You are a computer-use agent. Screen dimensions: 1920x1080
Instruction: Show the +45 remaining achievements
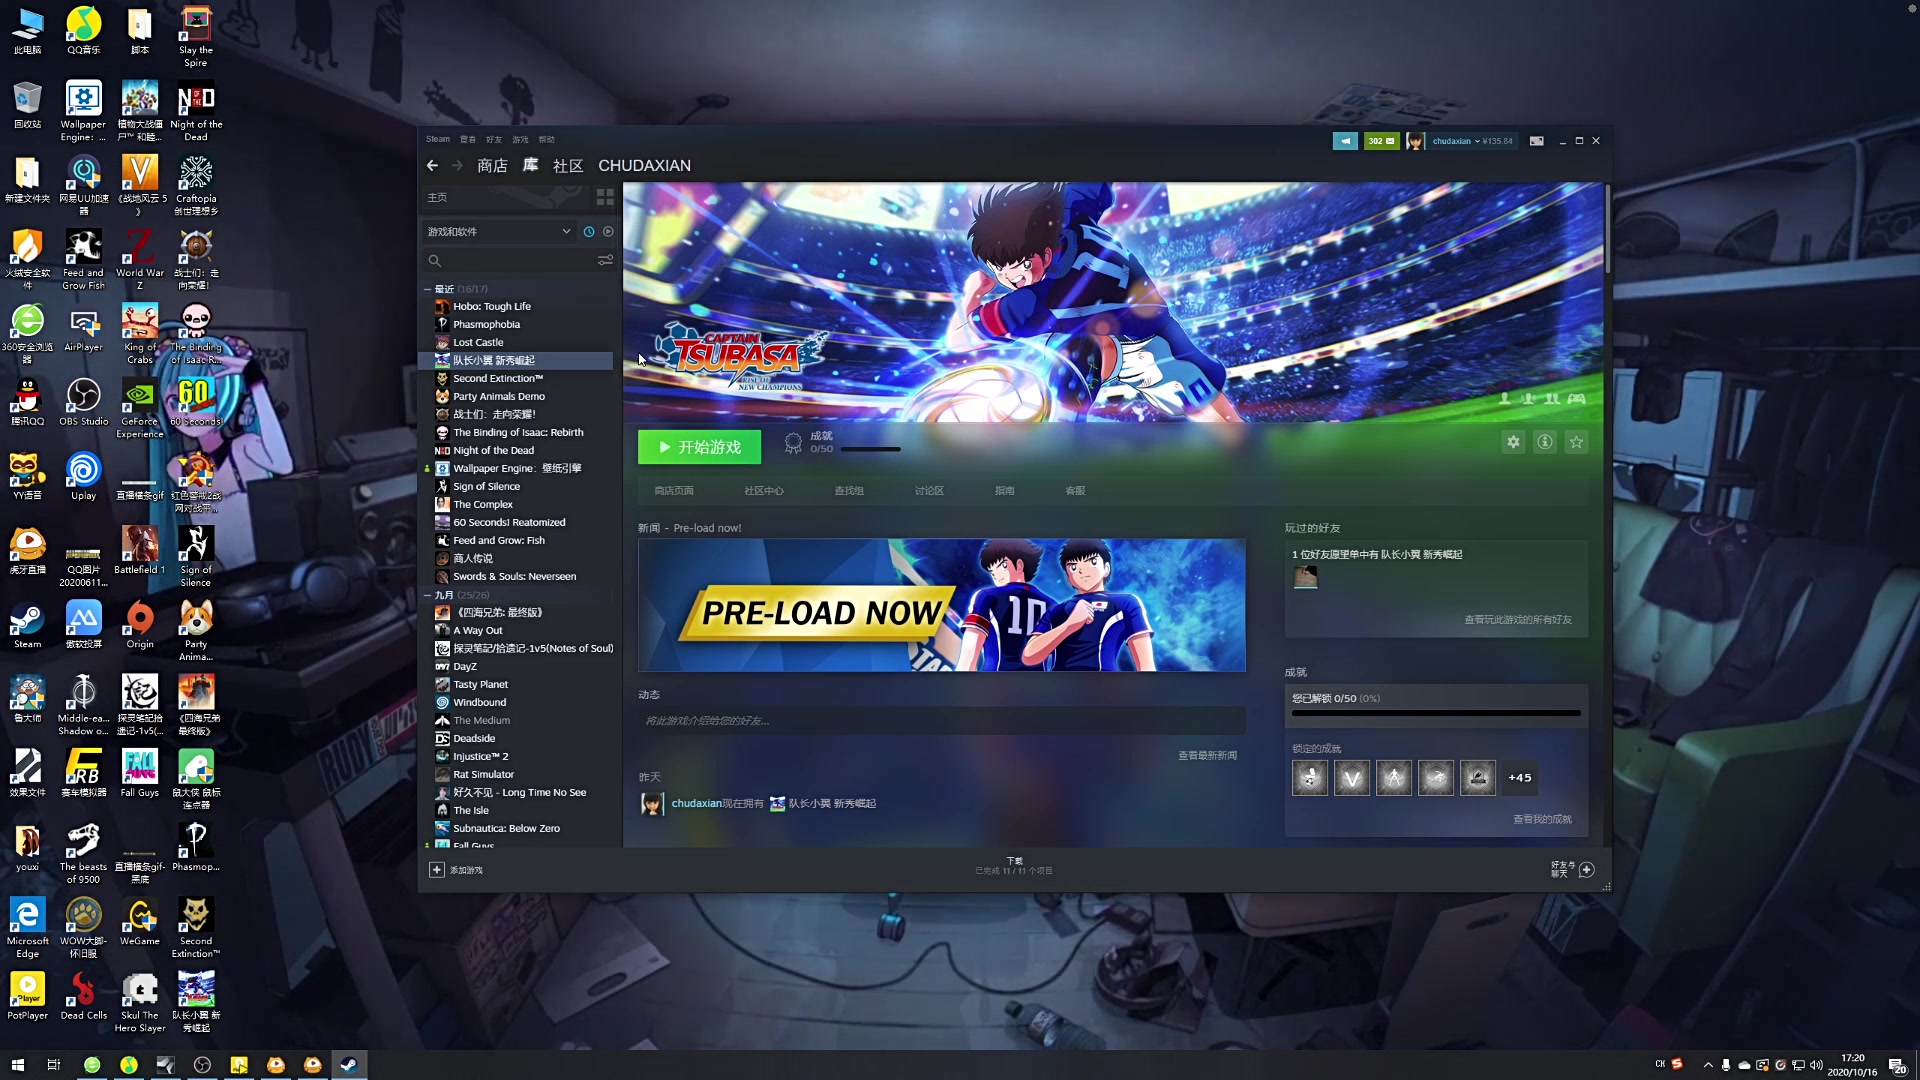[1520, 778]
